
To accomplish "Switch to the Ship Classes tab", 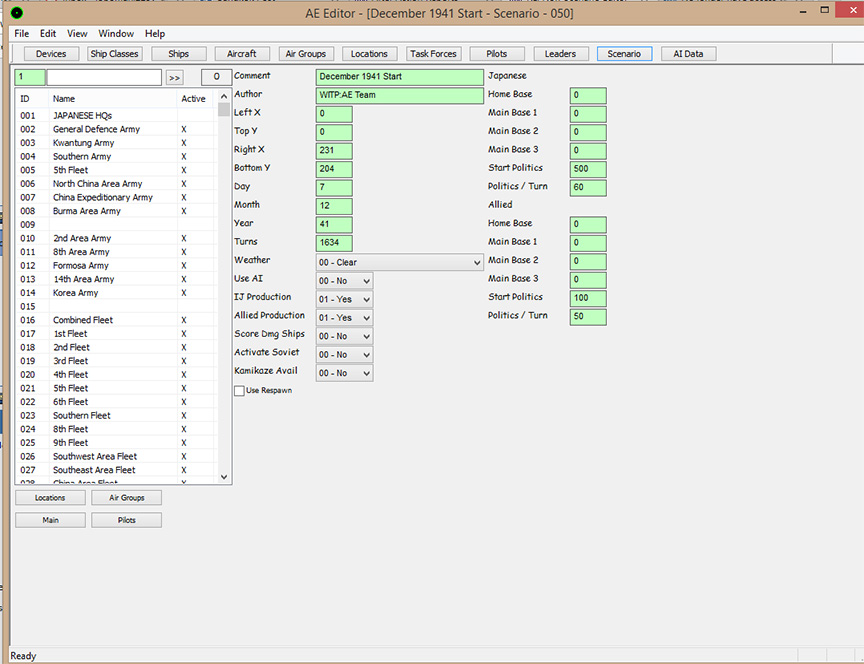I will click(115, 53).
